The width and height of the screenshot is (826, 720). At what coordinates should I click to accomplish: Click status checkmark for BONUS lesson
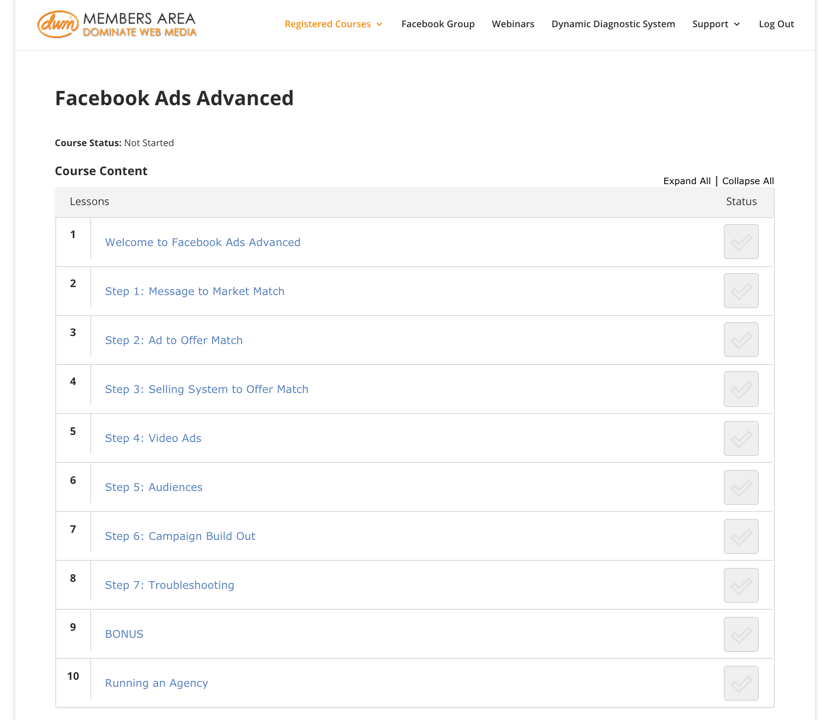tap(740, 634)
